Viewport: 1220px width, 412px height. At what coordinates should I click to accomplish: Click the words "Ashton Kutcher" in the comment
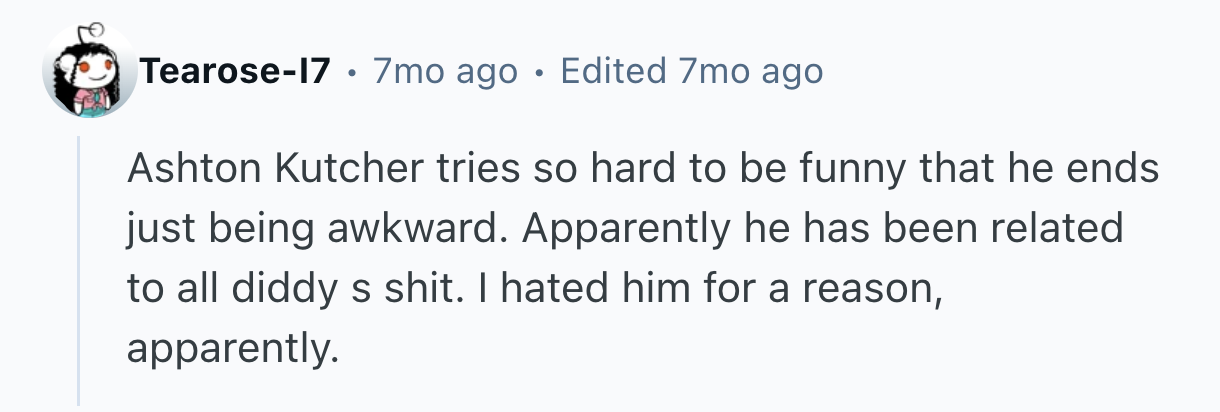point(257,170)
